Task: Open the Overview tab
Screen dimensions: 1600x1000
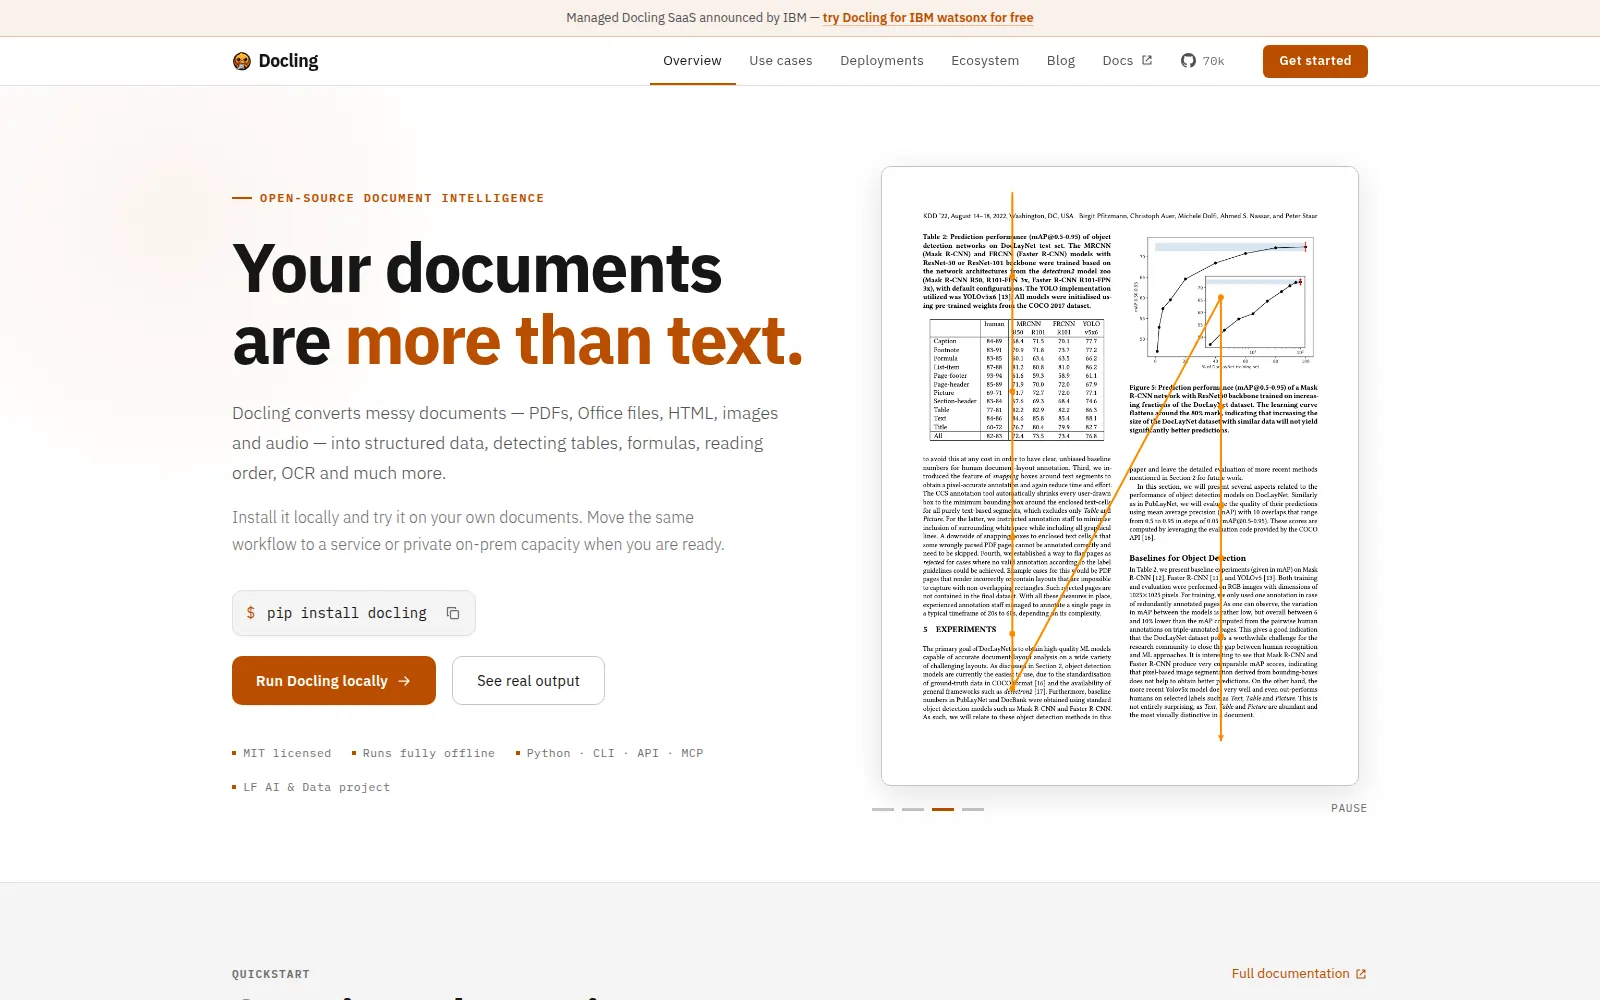Action: coord(692,61)
